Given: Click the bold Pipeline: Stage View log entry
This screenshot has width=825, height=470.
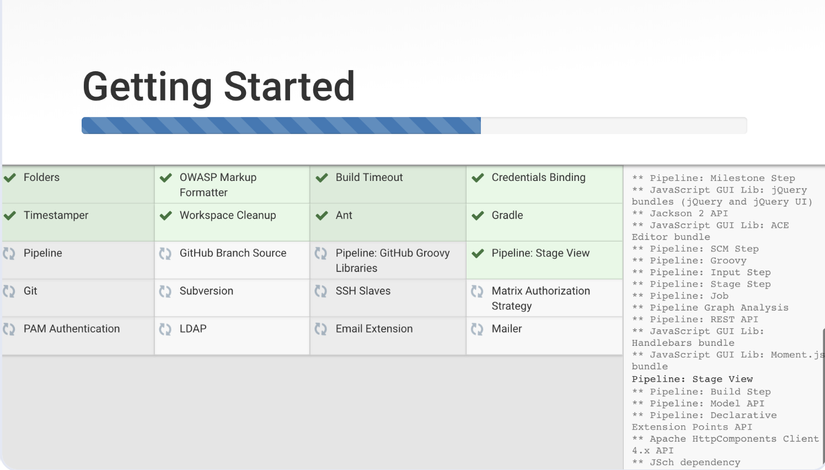Looking at the screenshot, I should [692, 379].
